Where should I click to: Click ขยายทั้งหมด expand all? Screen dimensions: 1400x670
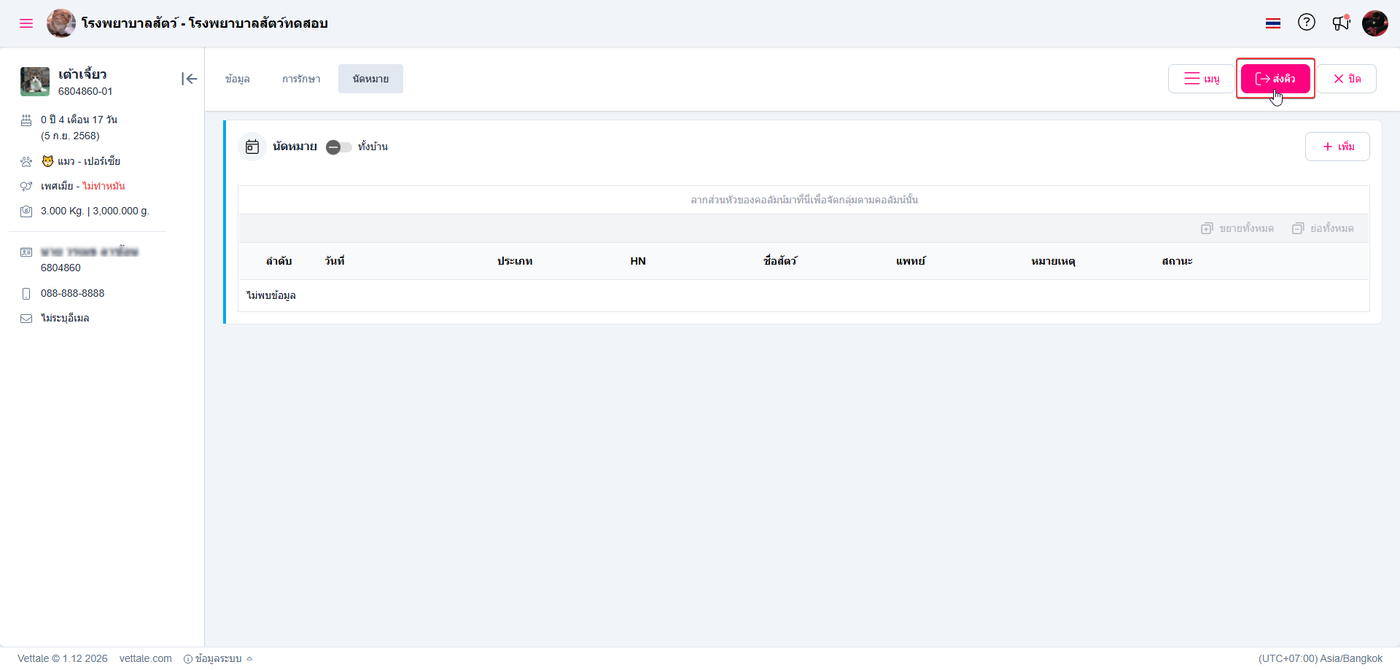coord(1238,228)
